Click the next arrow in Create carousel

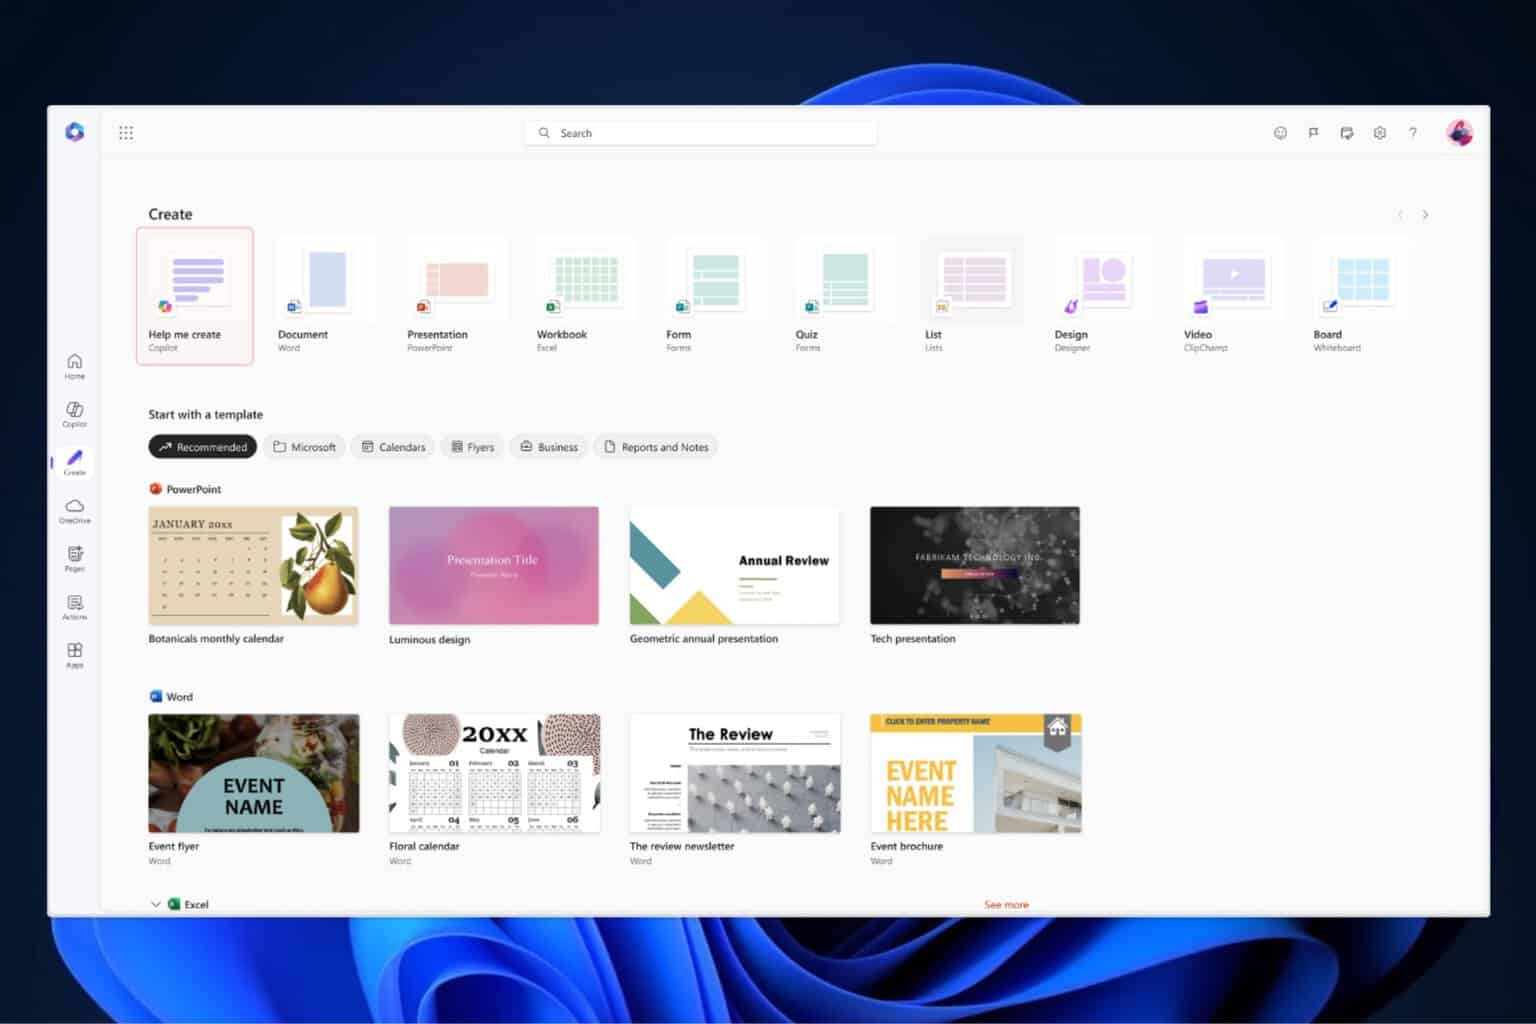click(x=1425, y=214)
